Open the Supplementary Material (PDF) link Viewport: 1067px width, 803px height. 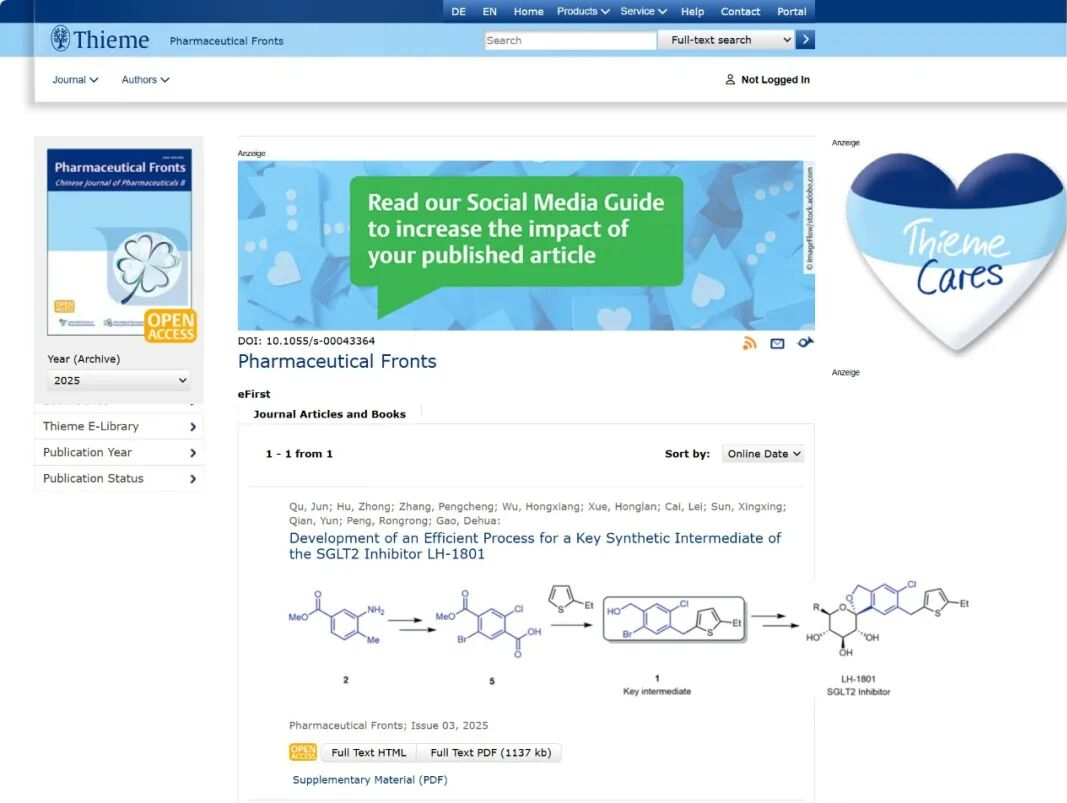pos(369,780)
